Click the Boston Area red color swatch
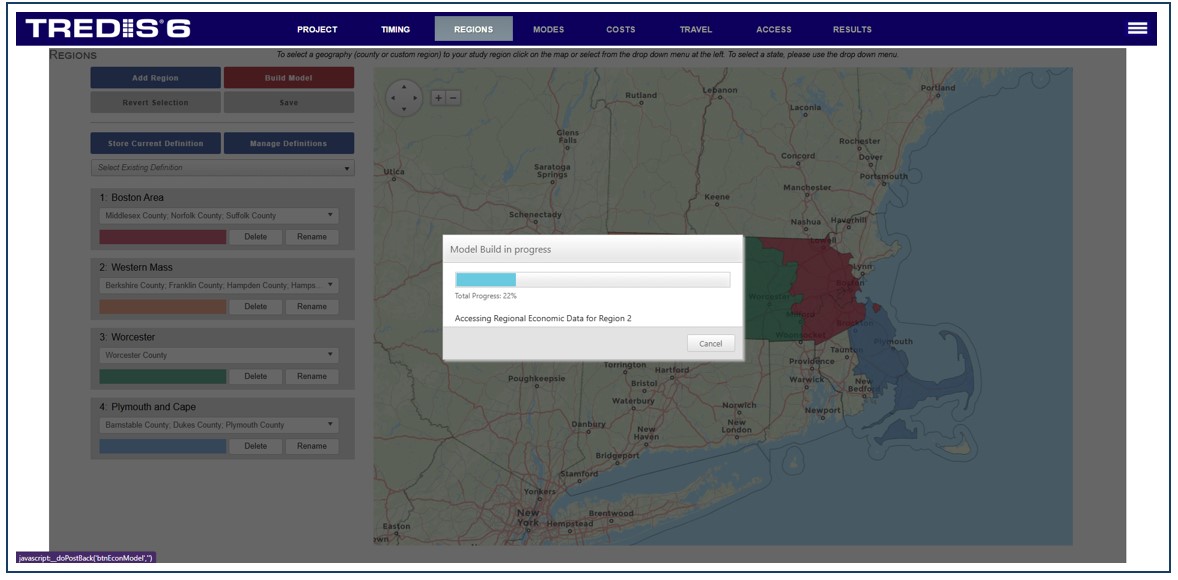The width and height of the screenshot is (1178, 580). [x=163, y=237]
